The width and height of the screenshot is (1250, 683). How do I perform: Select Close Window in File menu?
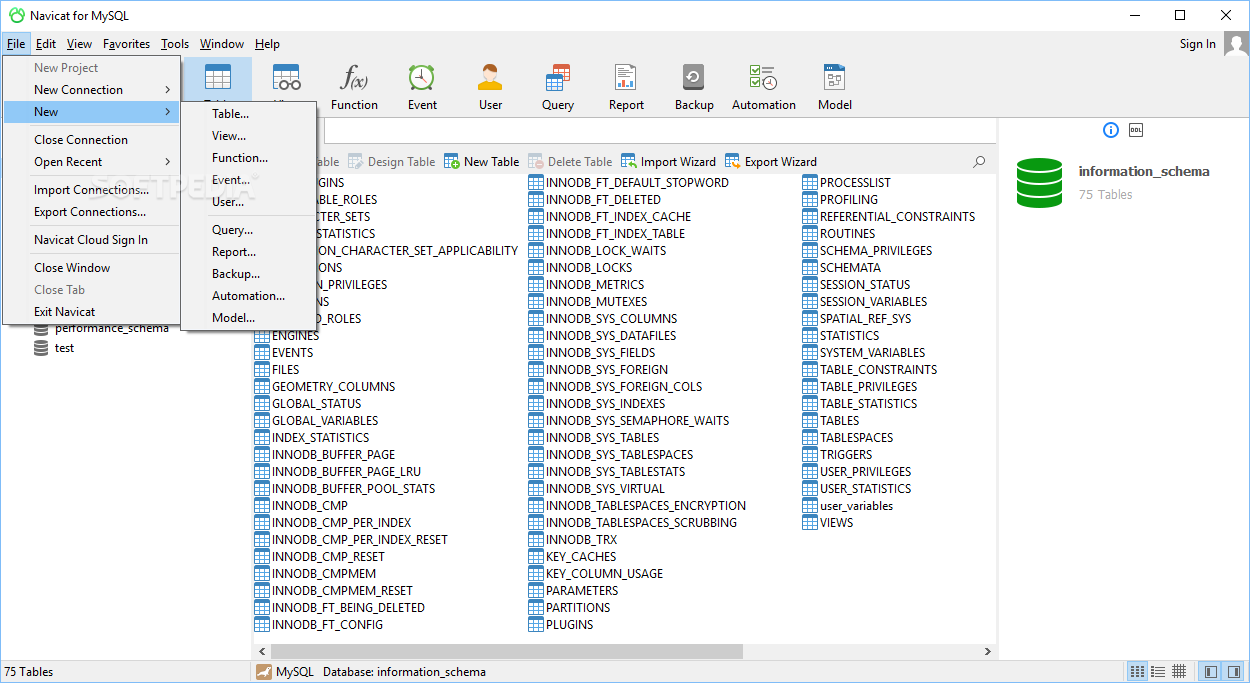coord(91,268)
